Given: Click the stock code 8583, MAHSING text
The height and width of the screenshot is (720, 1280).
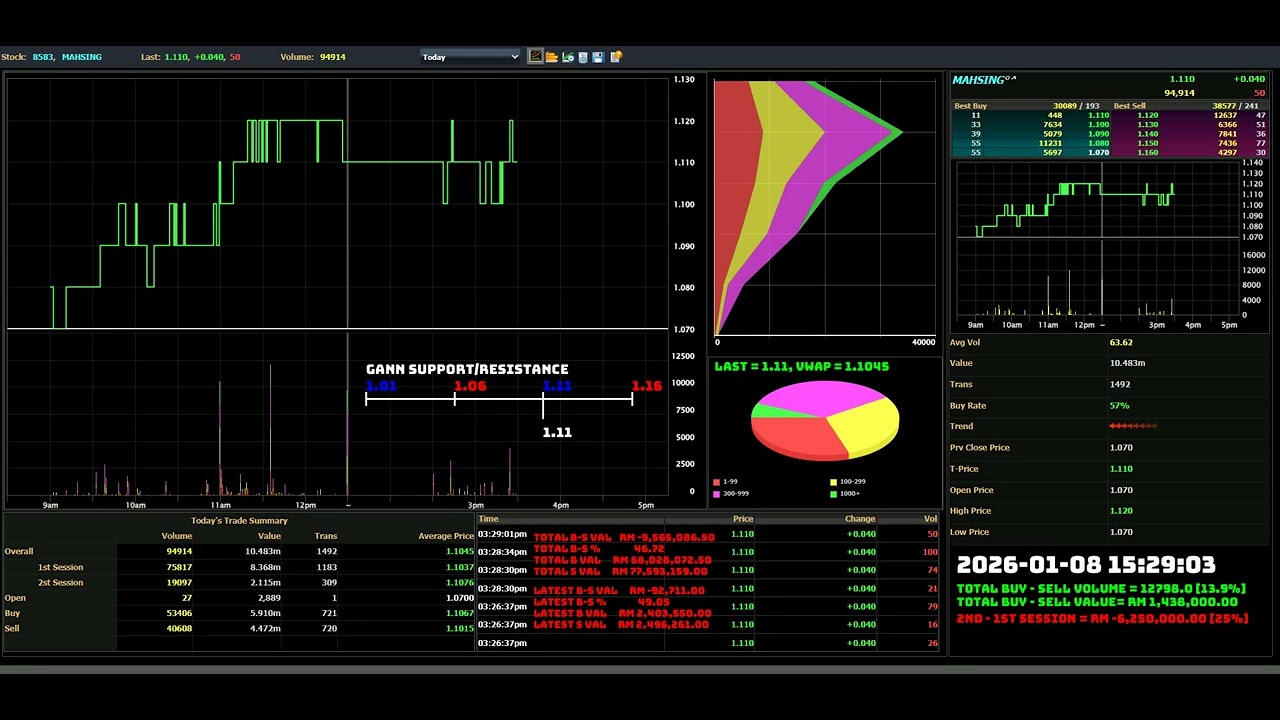Looking at the screenshot, I should (x=67, y=57).
